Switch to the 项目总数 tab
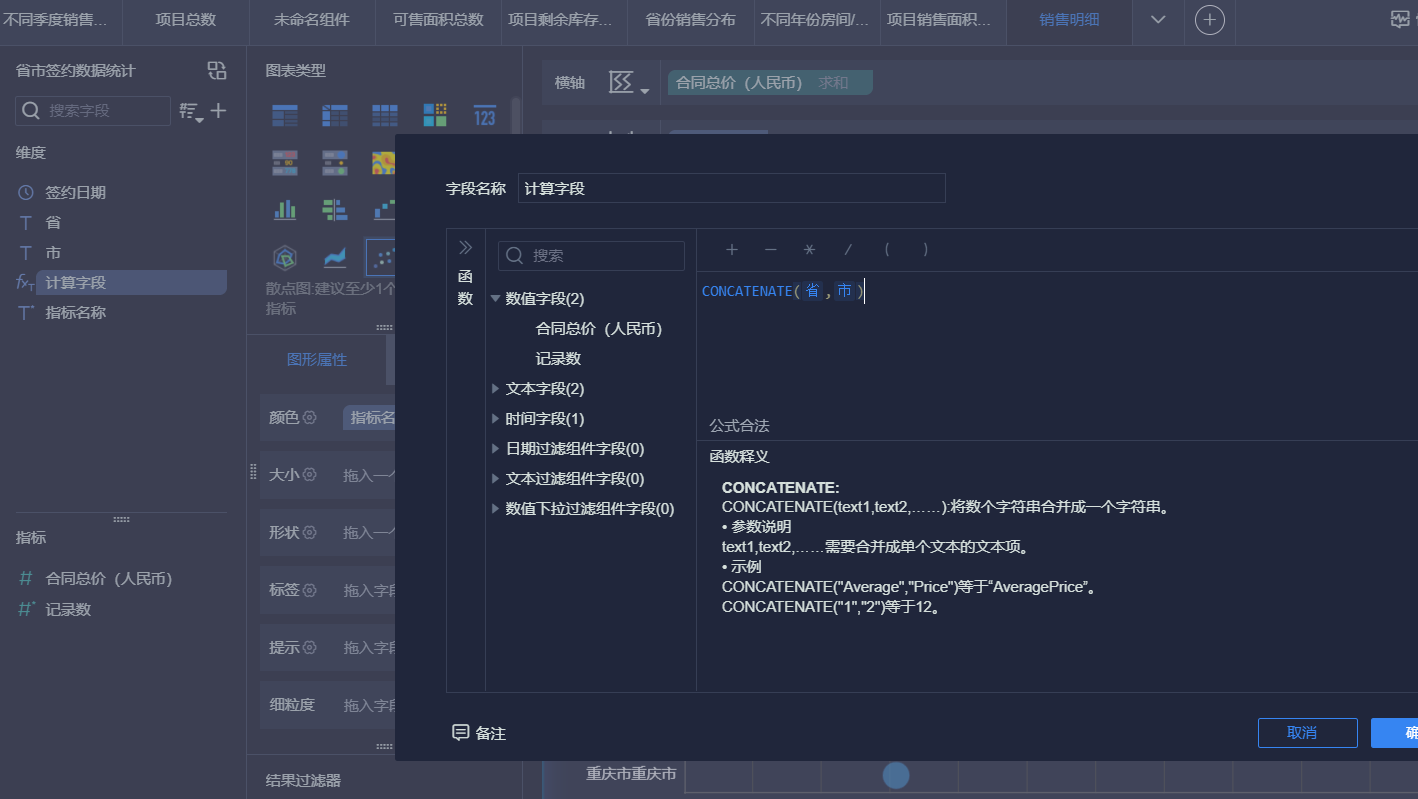Viewport: 1418px width, 799px height. pyautogui.click(x=185, y=20)
